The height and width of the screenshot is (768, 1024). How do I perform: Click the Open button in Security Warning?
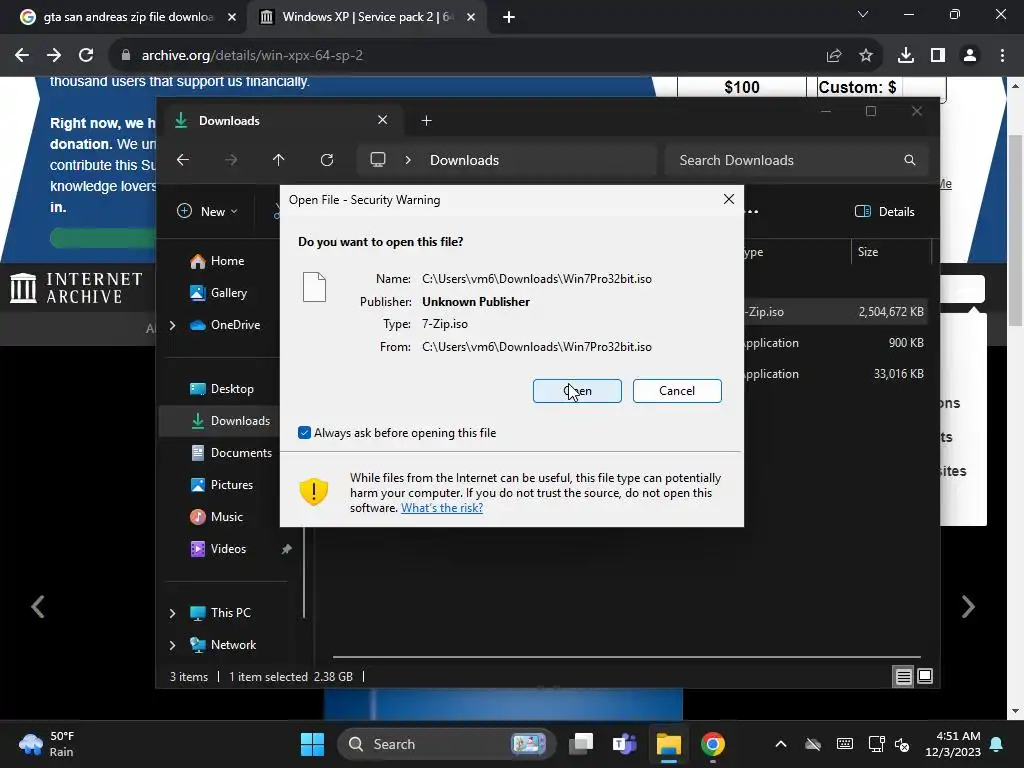[577, 391]
